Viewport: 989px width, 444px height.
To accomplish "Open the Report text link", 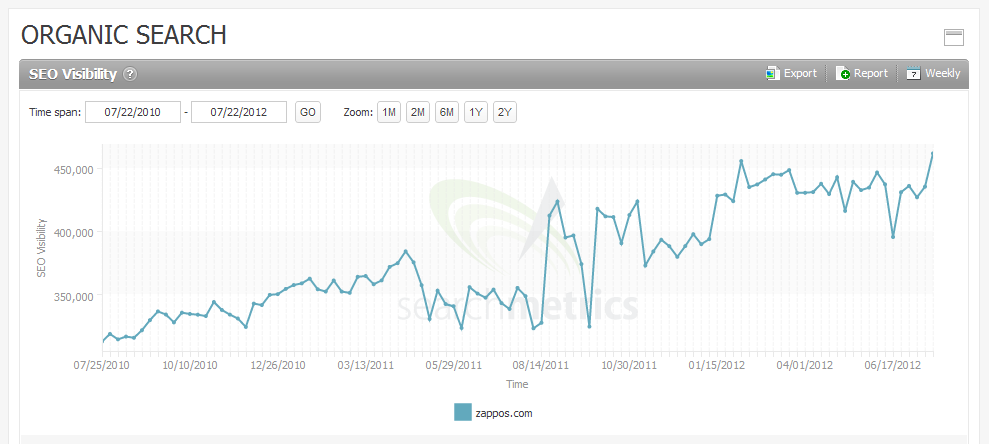I will [x=870, y=73].
